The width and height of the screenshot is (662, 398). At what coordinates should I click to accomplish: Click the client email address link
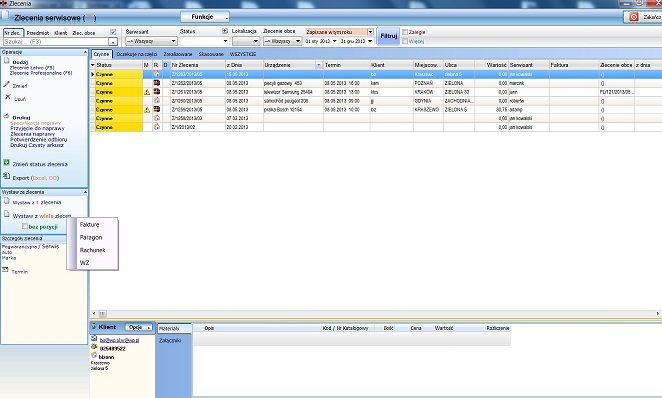(119, 340)
